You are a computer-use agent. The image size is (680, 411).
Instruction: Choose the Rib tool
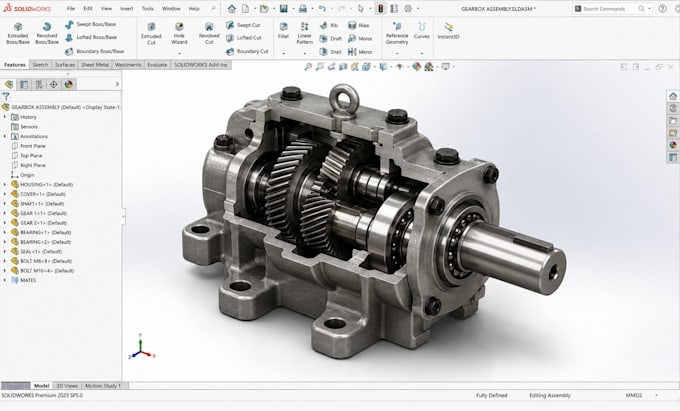click(329, 26)
